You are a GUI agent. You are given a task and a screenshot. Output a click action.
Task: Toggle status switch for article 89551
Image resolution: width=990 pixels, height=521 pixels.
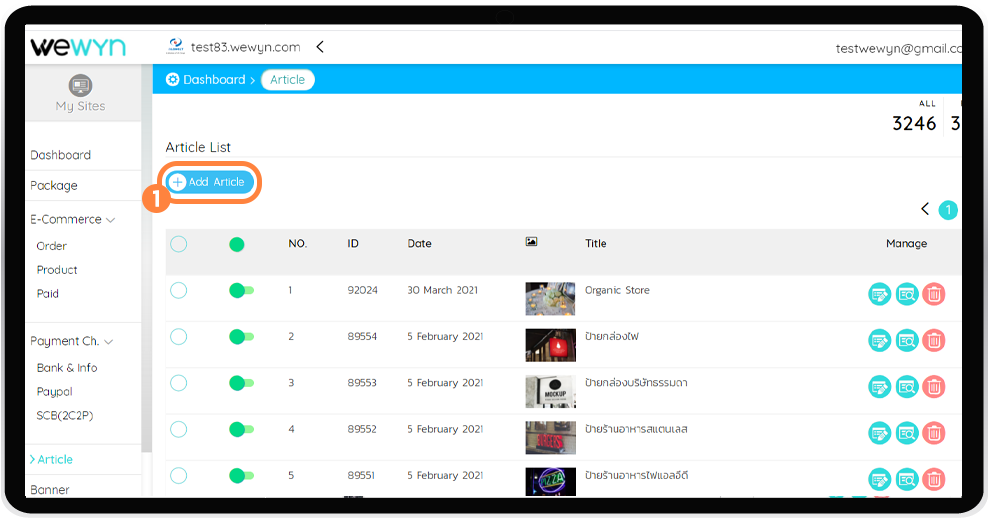coord(241,476)
